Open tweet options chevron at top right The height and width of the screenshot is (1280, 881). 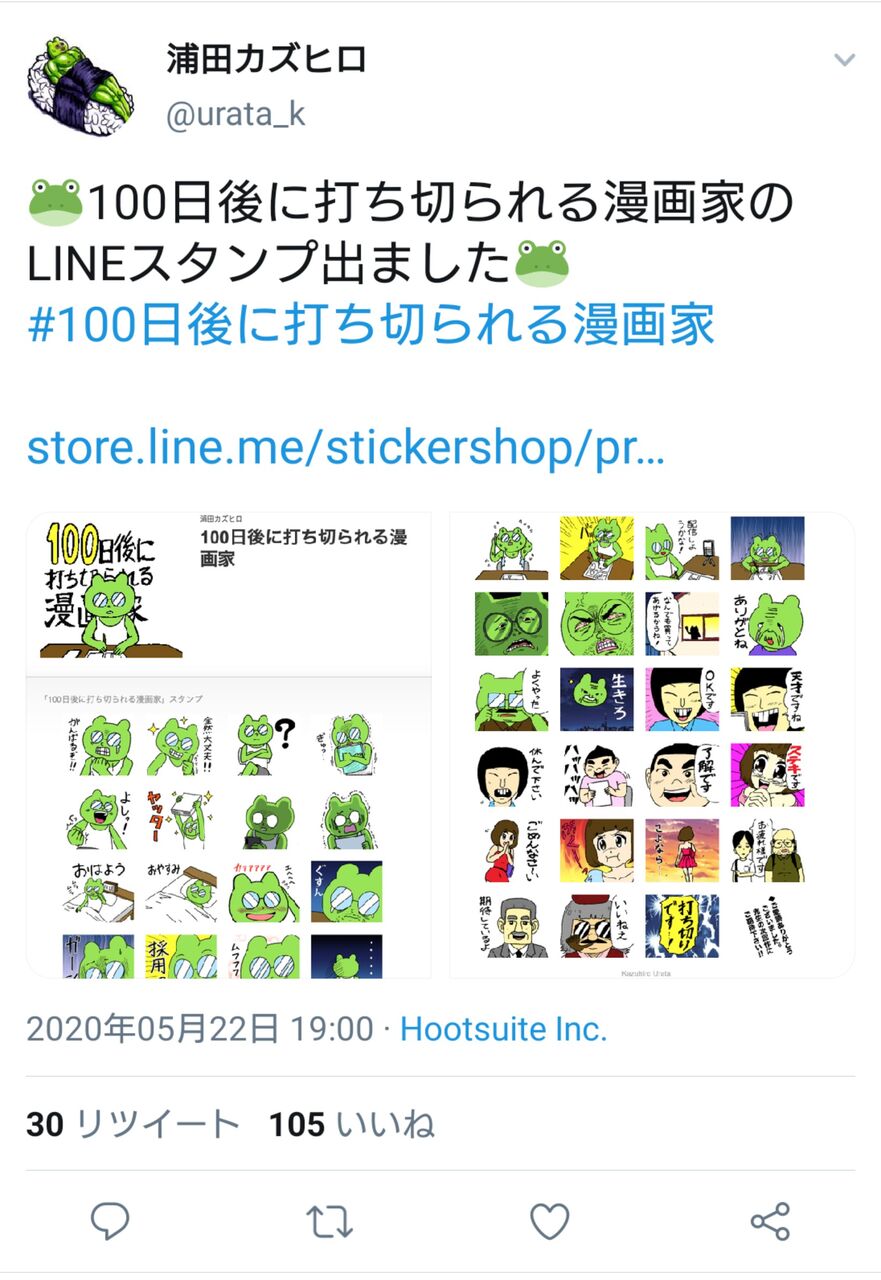pos(844,60)
